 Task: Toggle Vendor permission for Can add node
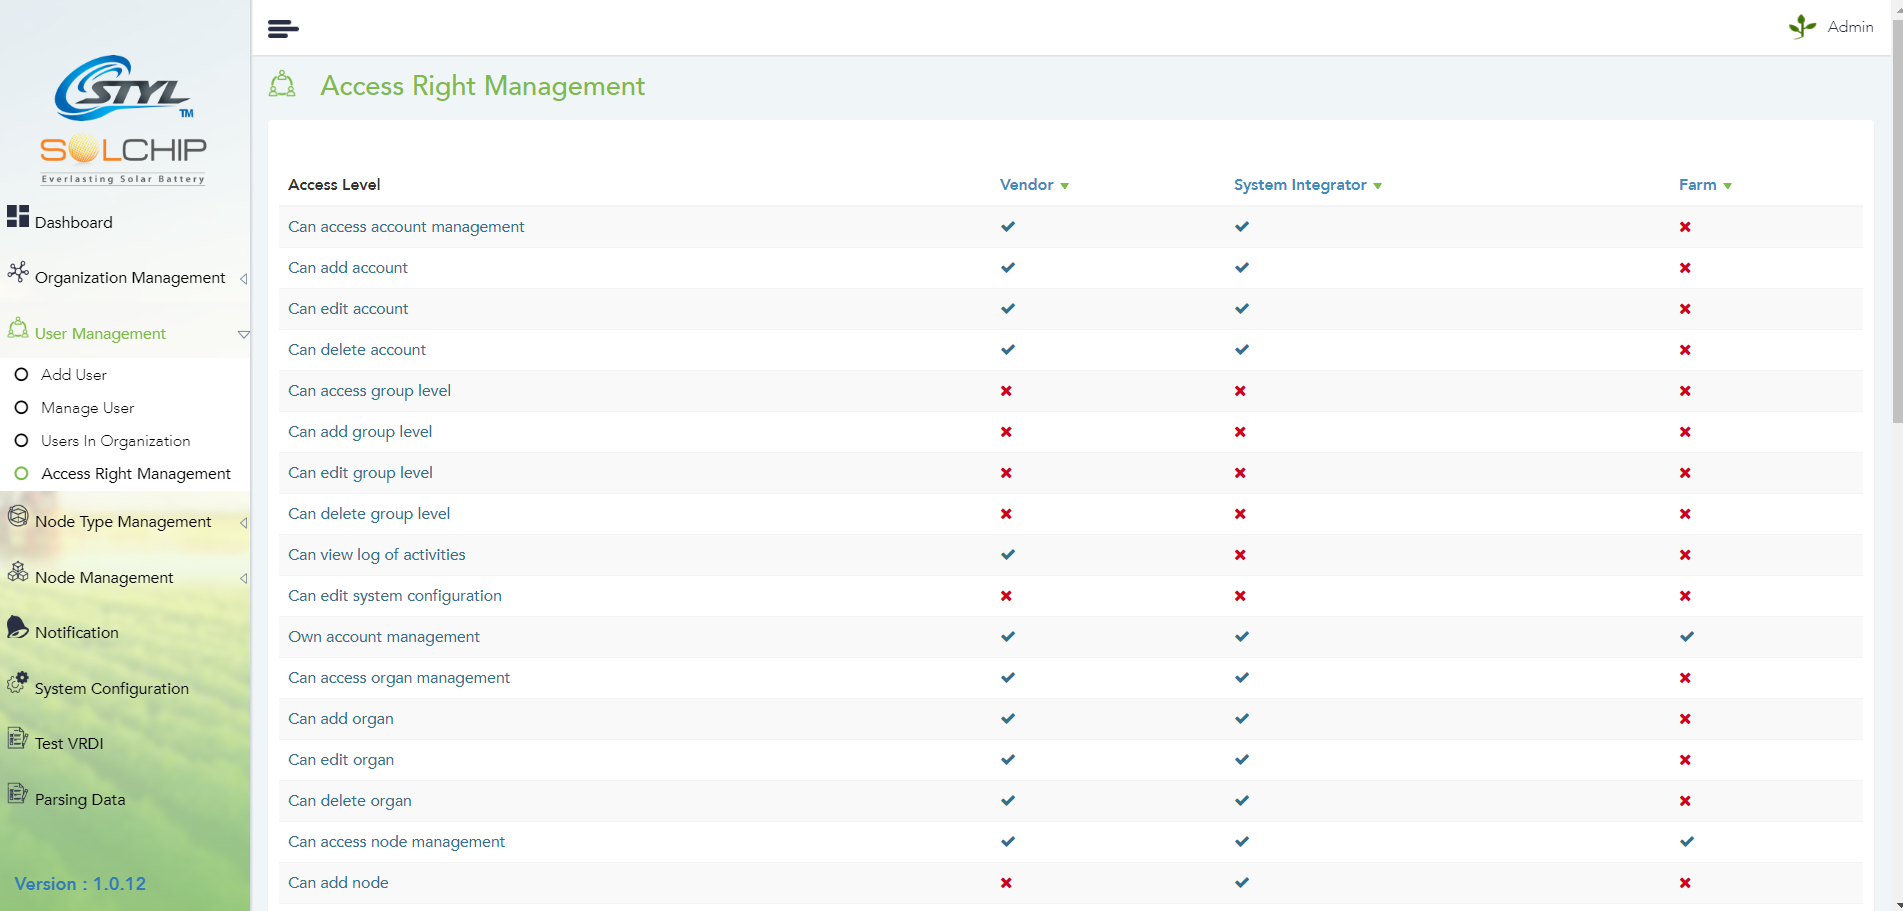(x=1006, y=883)
